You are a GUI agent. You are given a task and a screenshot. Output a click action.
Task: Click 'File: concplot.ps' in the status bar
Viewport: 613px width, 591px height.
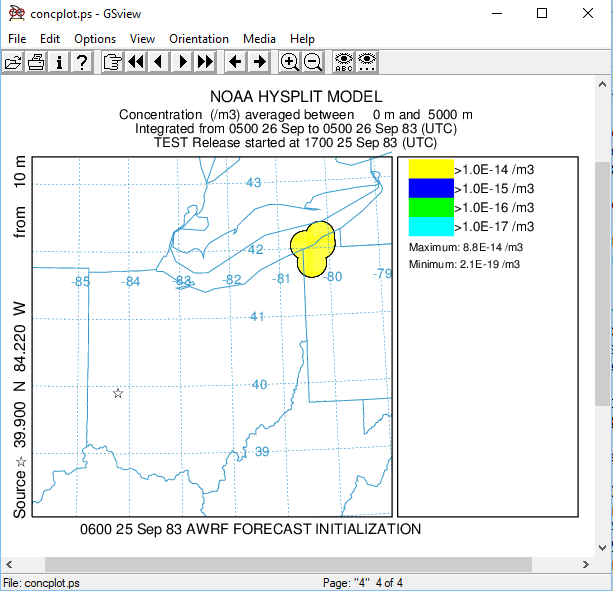[41, 583]
